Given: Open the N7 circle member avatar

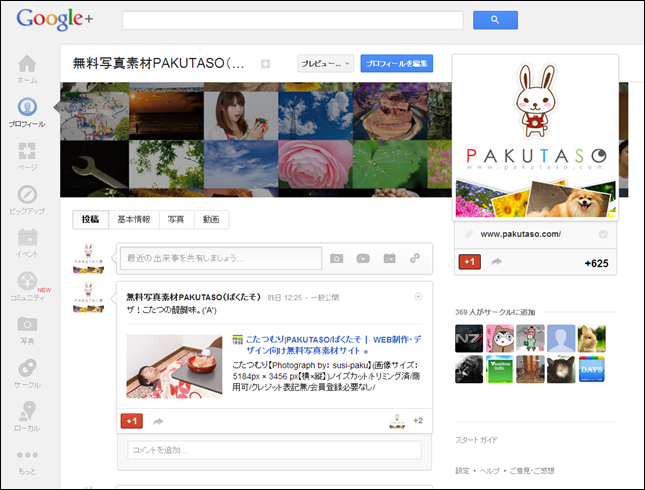Looking at the screenshot, I should (x=469, y=339).
